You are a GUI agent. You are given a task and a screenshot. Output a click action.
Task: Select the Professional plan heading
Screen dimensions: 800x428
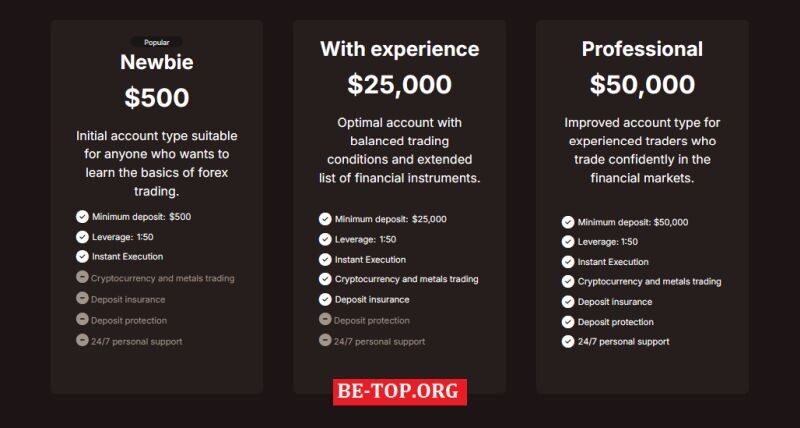(x=642, y=49)
